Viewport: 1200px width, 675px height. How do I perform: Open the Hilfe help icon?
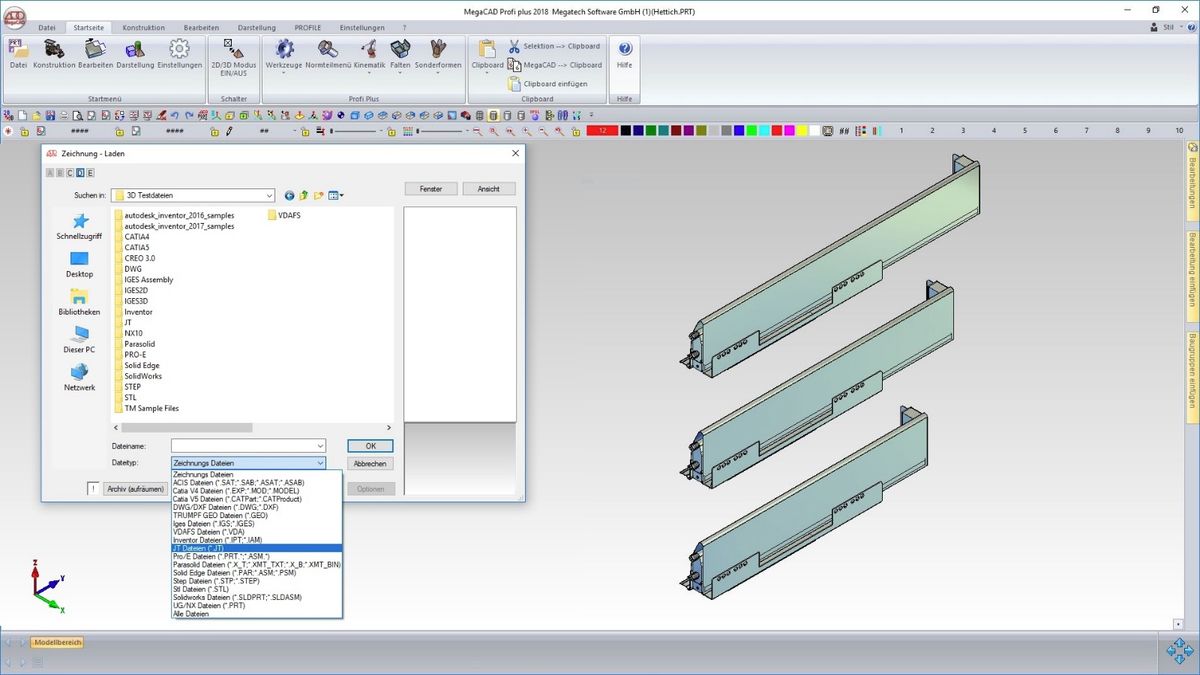(624, 53)
